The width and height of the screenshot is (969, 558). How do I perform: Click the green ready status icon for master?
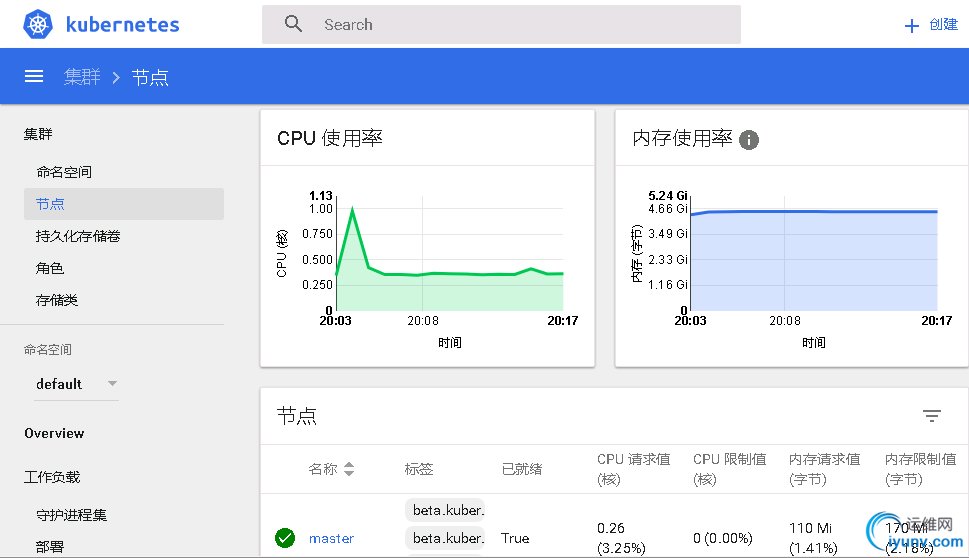tap(285, 538)
